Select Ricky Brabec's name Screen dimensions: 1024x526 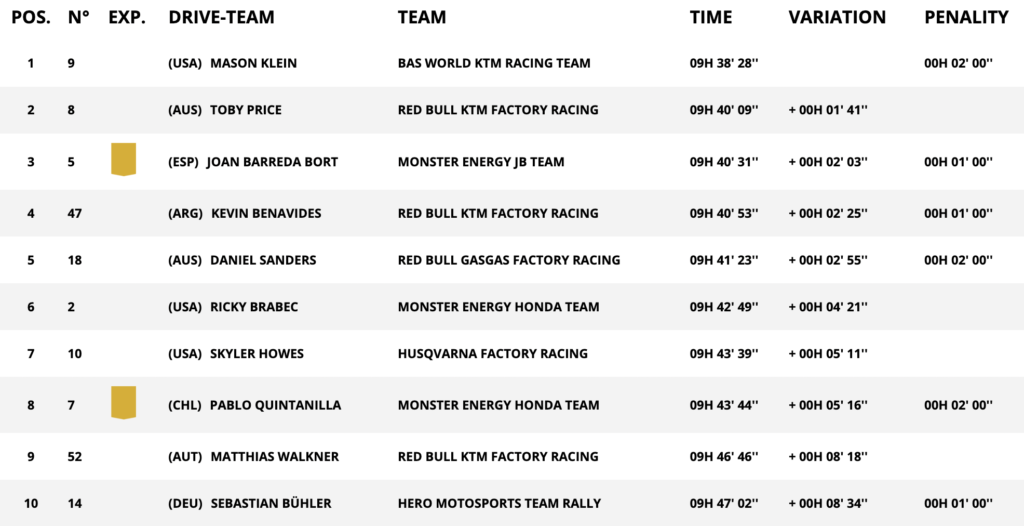(x=254, y=307)
